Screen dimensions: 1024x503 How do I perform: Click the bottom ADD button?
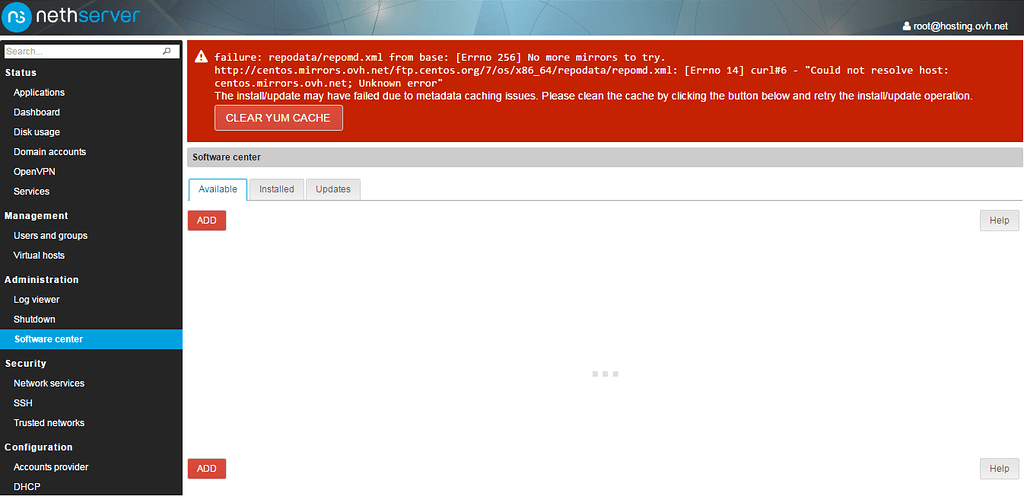[x=206, y=469]
